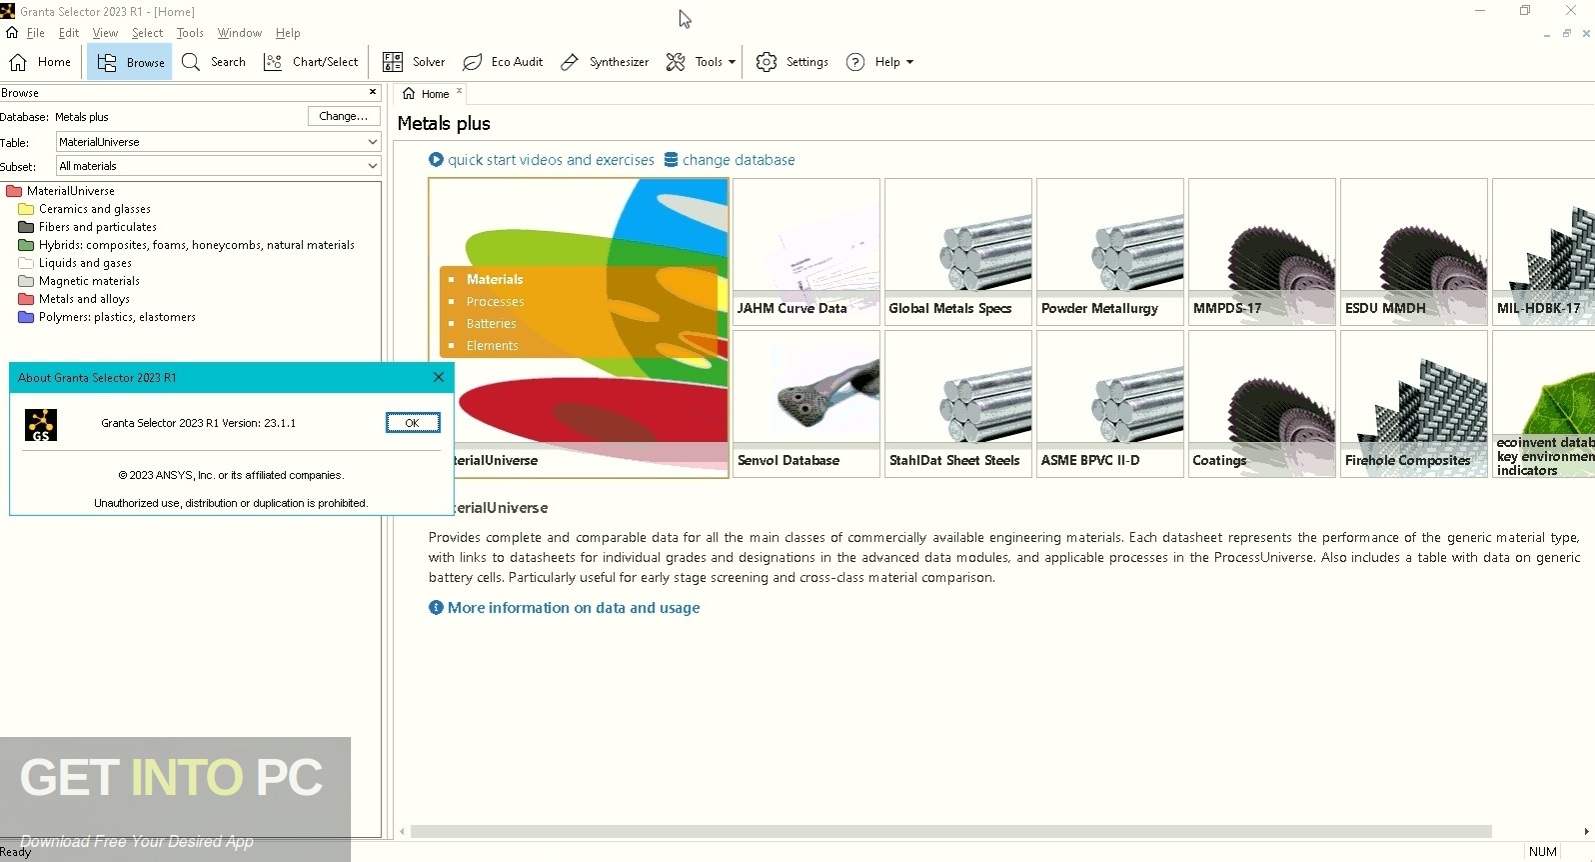
Task: Click the More information info icon
Action: tap(436, 608)
